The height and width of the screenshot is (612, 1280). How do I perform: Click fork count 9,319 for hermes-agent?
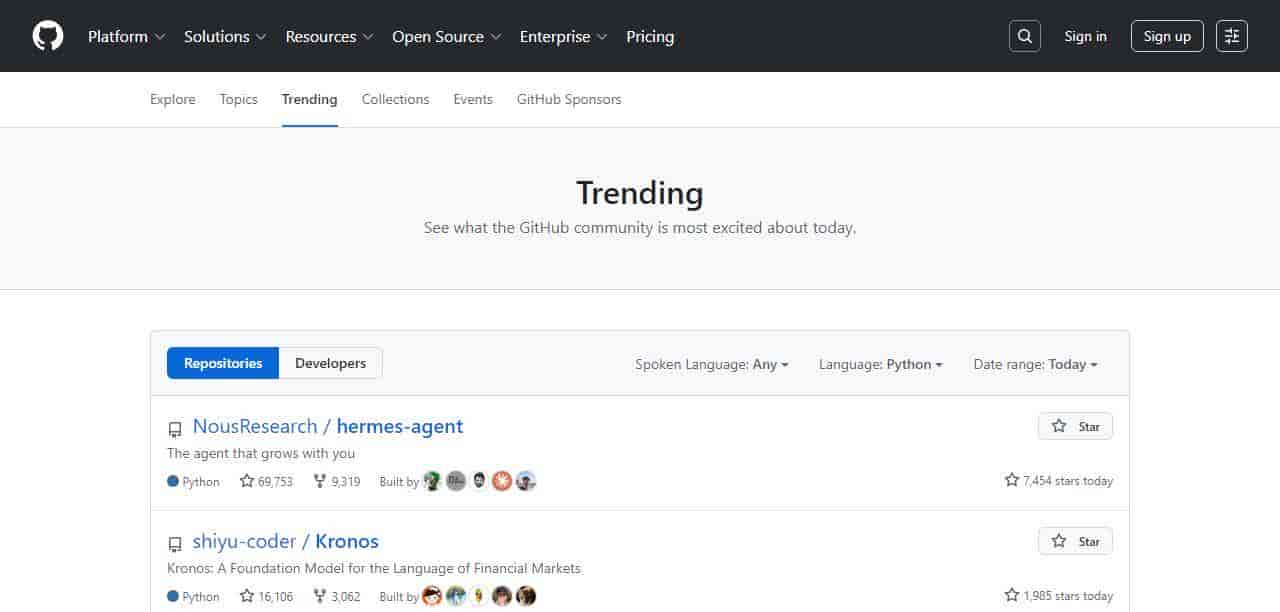(336, 481)
